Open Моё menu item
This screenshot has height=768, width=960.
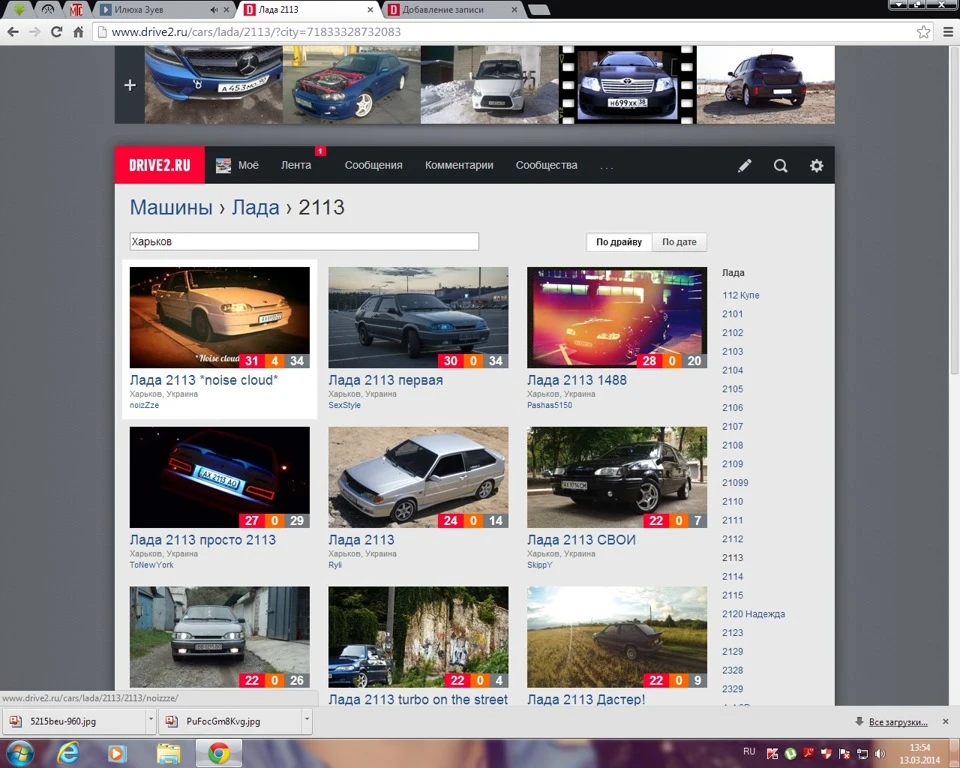[x=237, y=165]
